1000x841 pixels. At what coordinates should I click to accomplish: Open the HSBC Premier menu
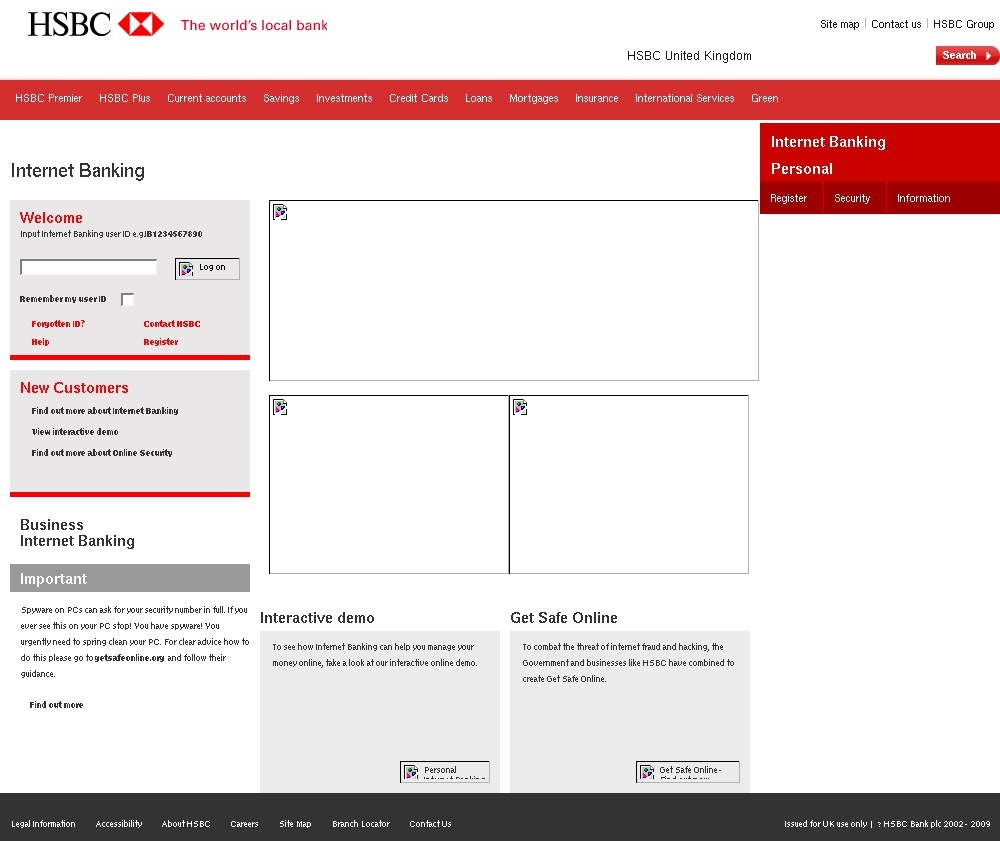(48, 98)
